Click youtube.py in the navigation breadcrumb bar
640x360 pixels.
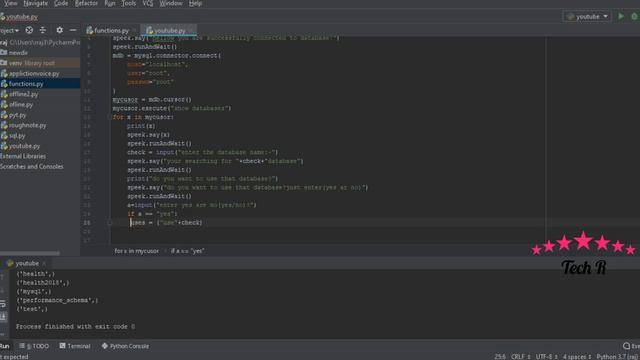pyautogui.click(x=19, y=17)
